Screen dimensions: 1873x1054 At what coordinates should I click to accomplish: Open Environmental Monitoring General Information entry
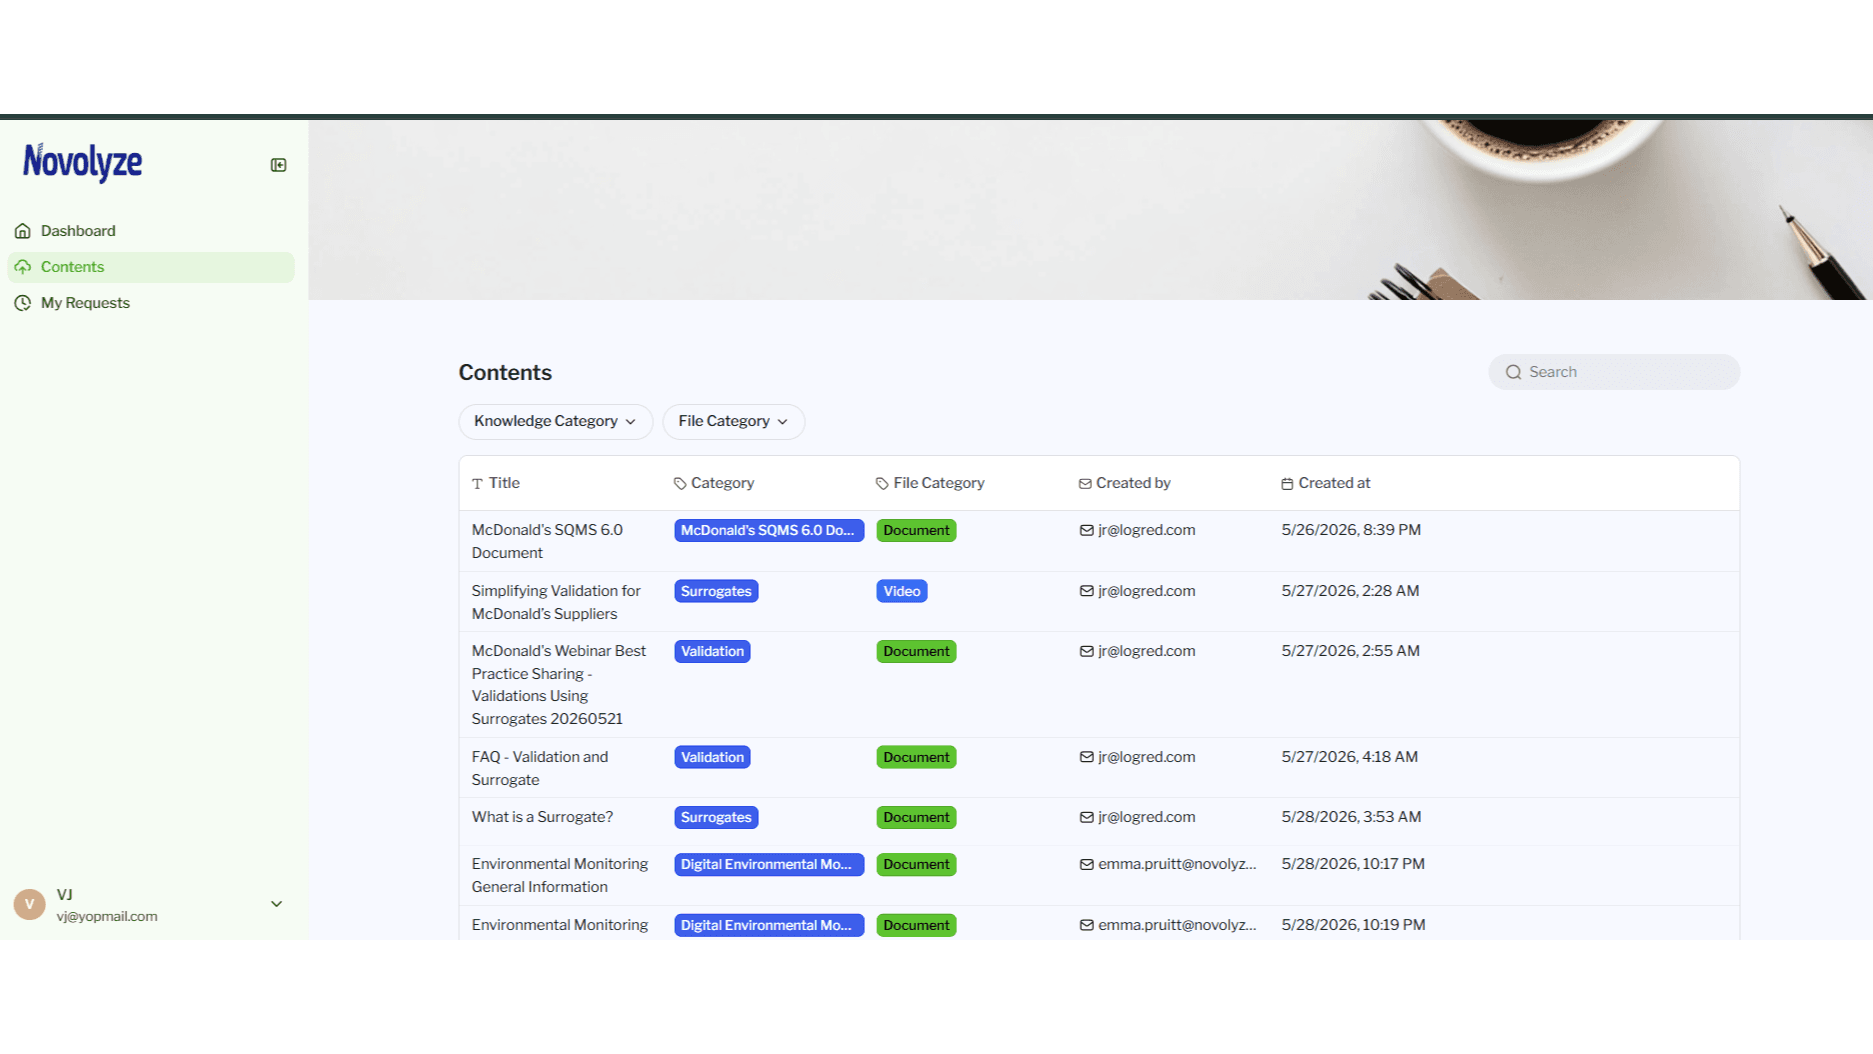pos(560,875)
